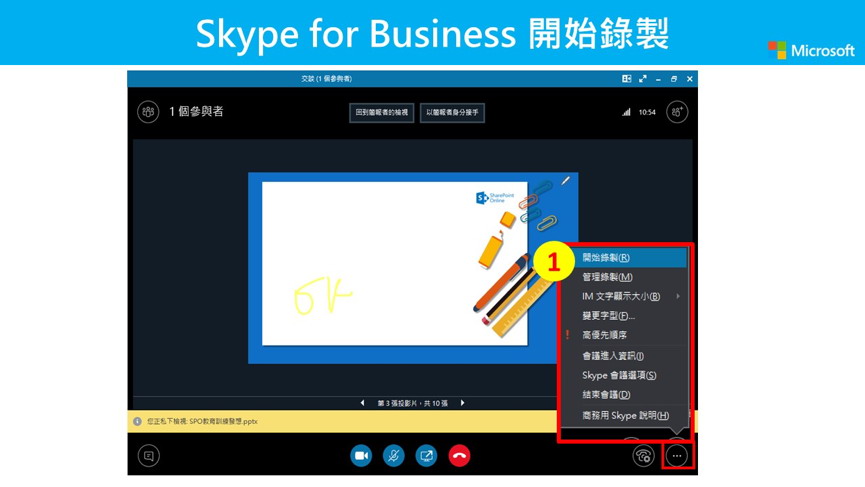Toggle the muted microphone button
This screenshot has height=487, width=865.
pyautogui.click(x=393, y=456)
